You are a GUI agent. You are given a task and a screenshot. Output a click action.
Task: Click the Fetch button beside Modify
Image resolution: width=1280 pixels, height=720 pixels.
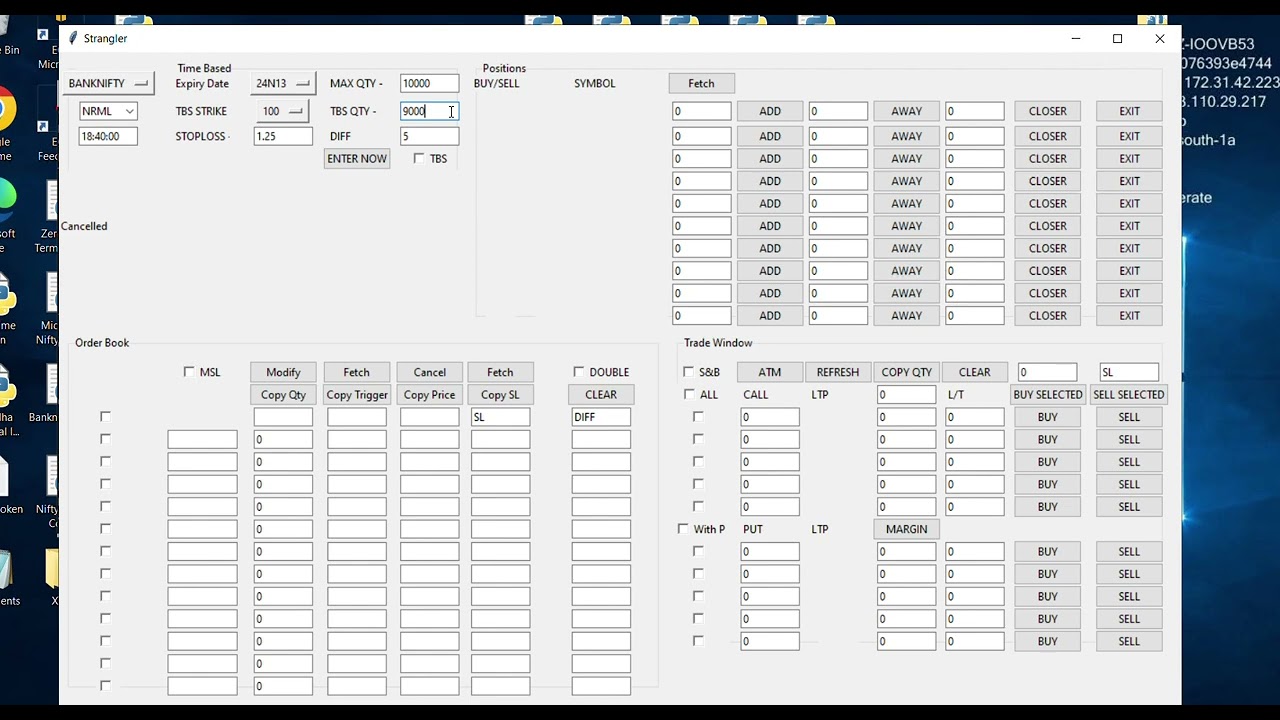(356, 372)
